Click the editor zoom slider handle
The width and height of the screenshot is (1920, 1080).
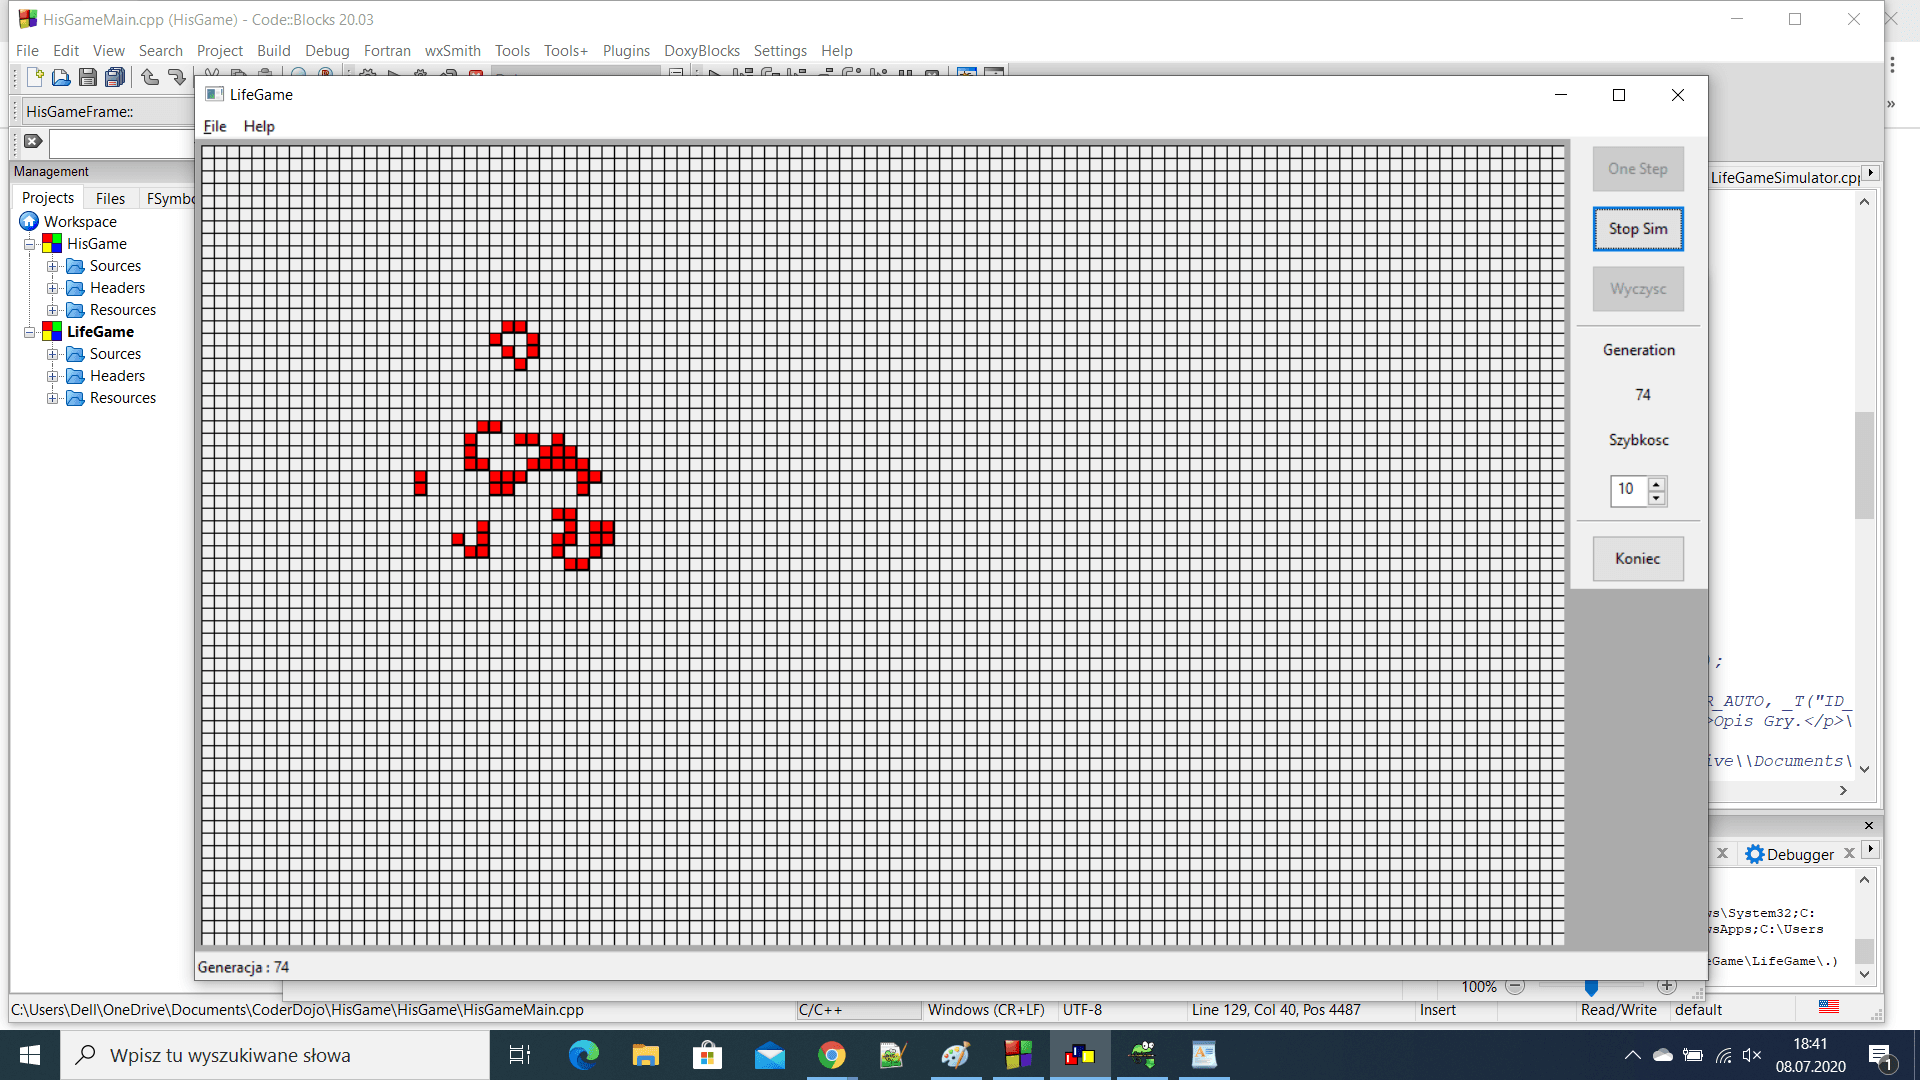click(1591, 987)
